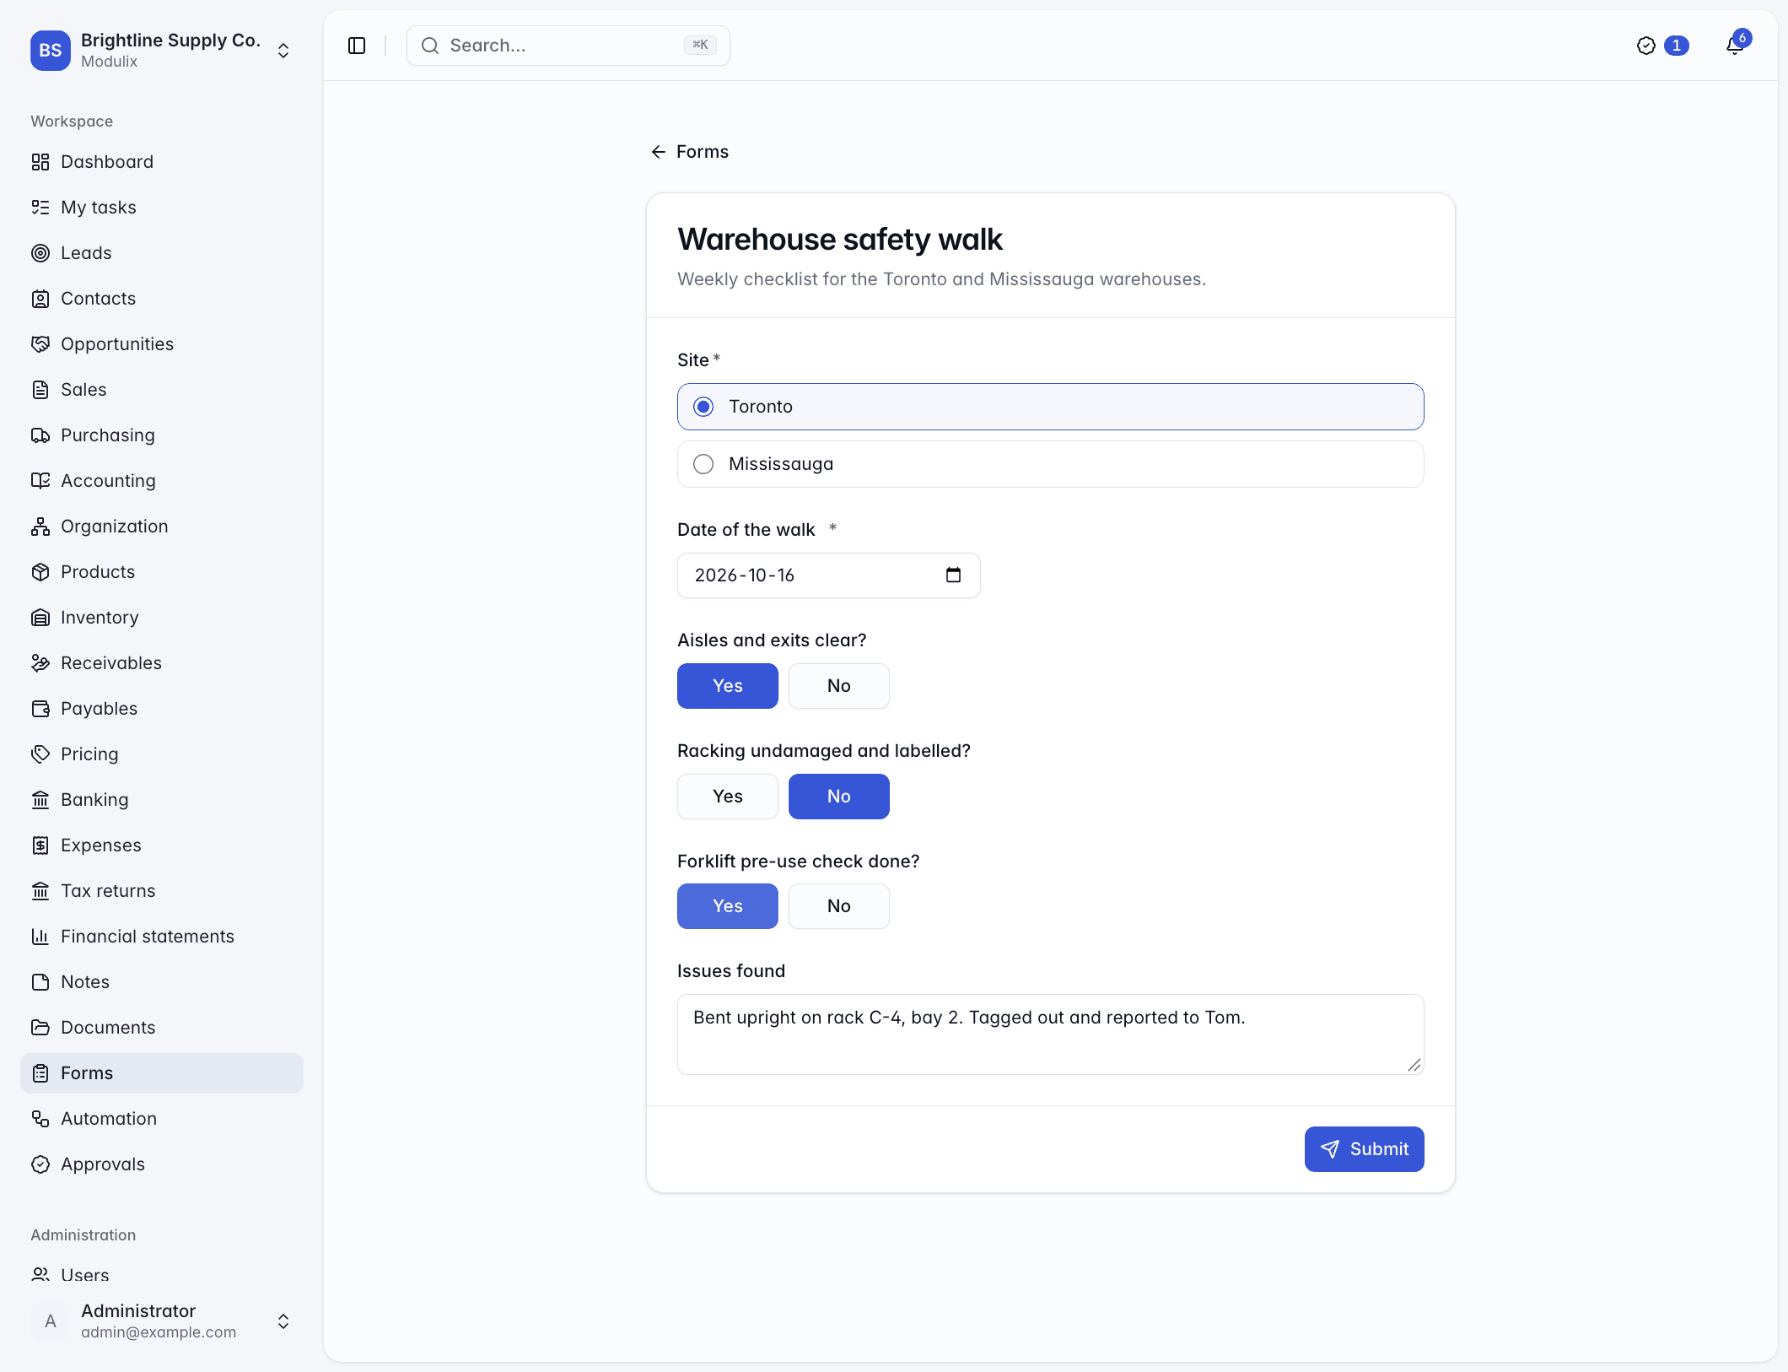Click the calendar icon in date field
Image resolution: width=1788 pixels, height=1372 pixels.
pos(953,575)
